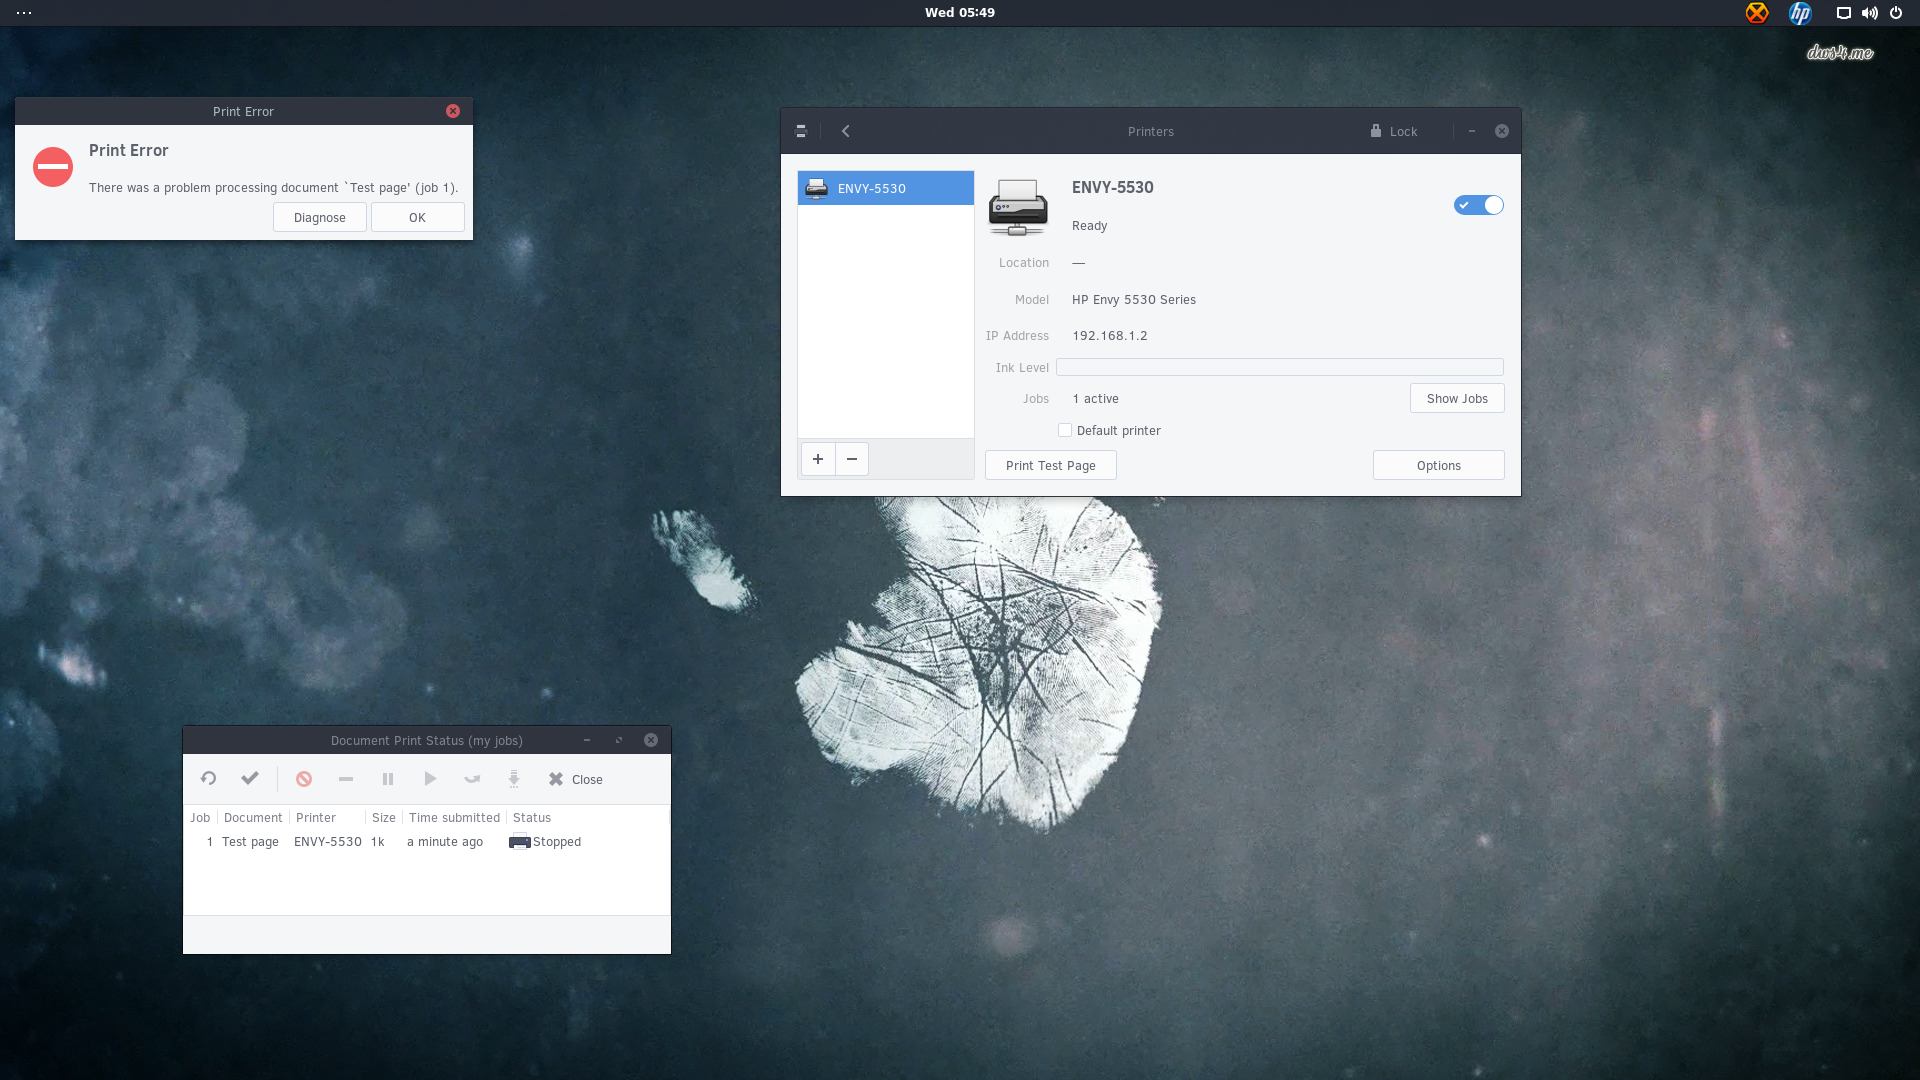Click the HP tray icon in top bar
The width and height of the screenshot is (1920, 1080).
[x=1800, y=13]
